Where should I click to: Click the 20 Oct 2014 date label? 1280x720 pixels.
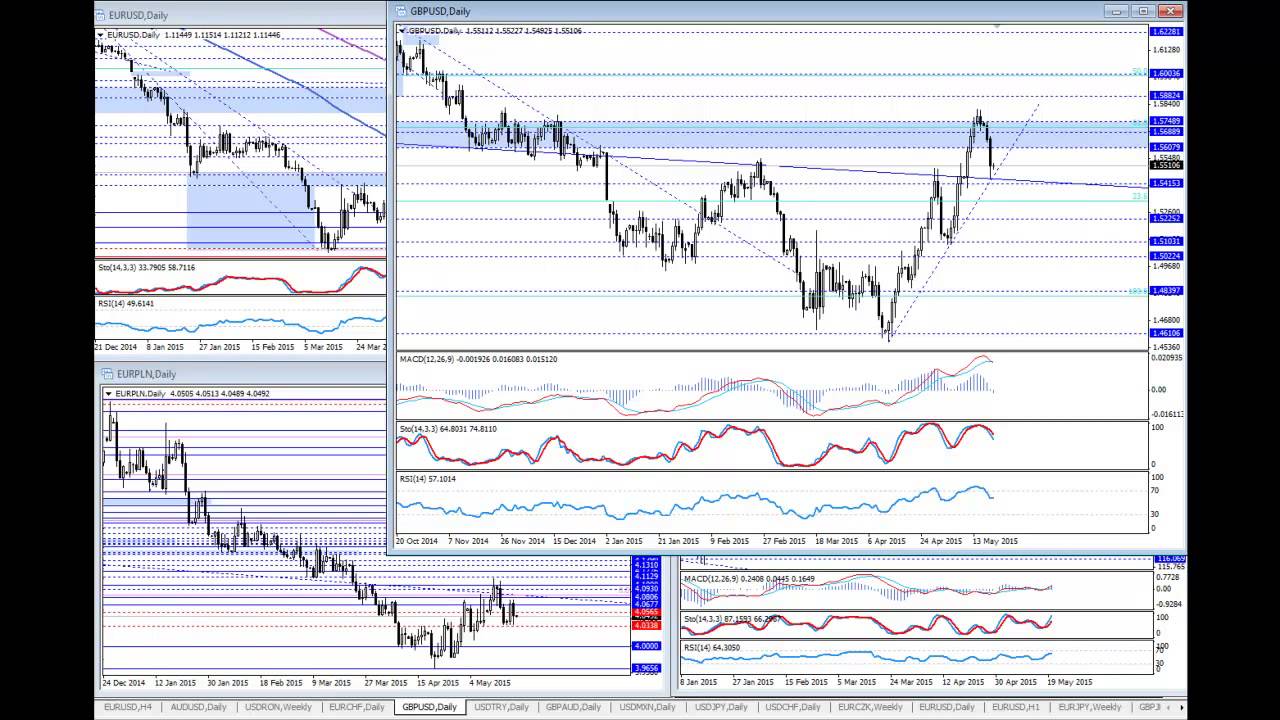tap(417, 541)
